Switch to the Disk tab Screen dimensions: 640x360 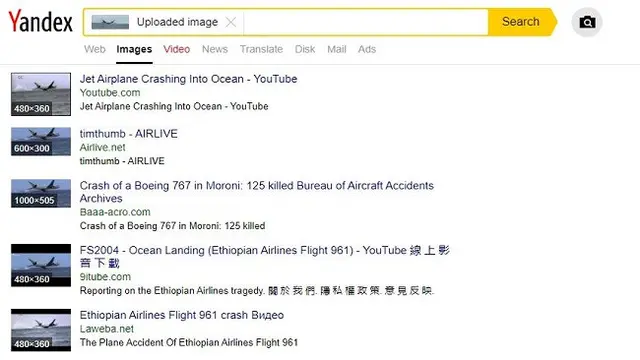click(x=305, y=49)
